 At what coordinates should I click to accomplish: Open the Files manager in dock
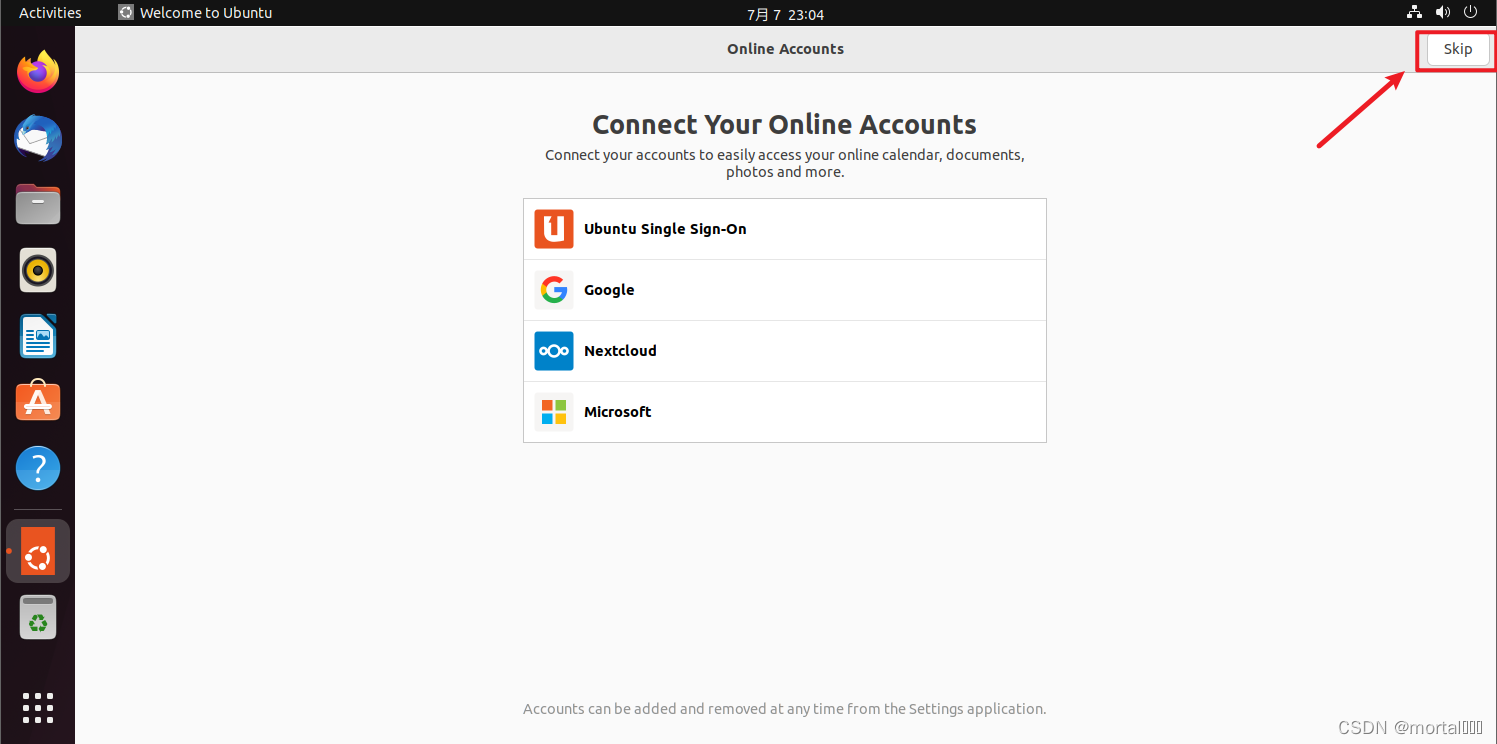(x=38, y=204)
